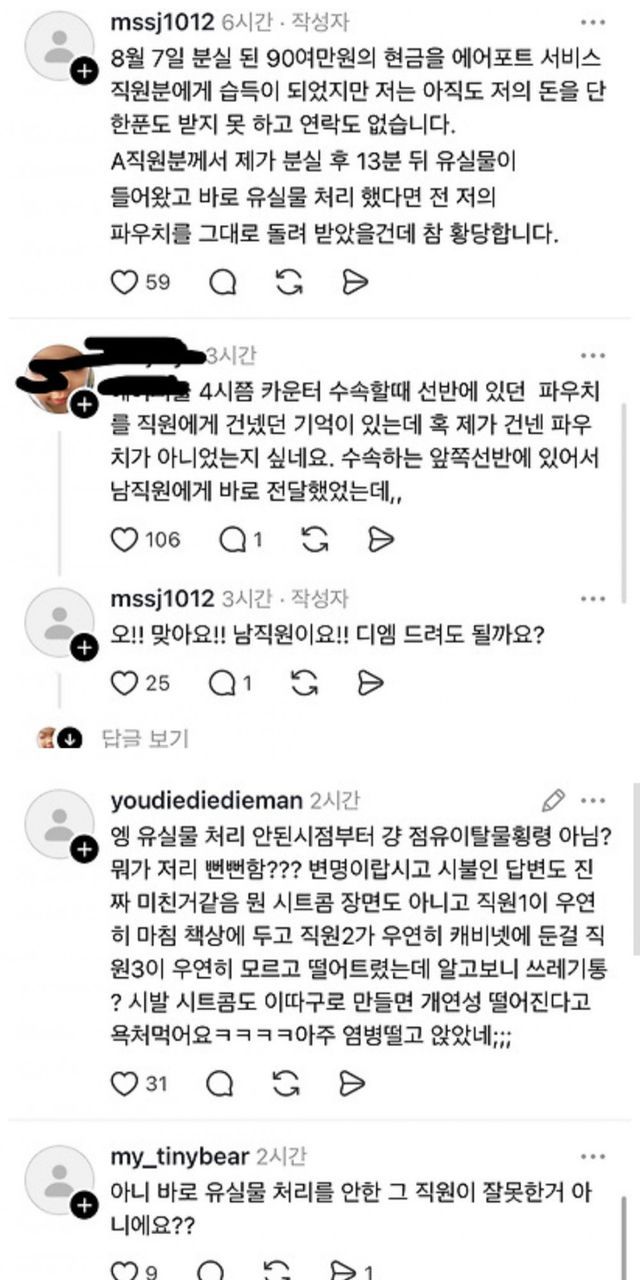Viewport: 640px width, 1280px height.
Task: Open more options on youdiediedieman's comment
Action: (593, 801)
